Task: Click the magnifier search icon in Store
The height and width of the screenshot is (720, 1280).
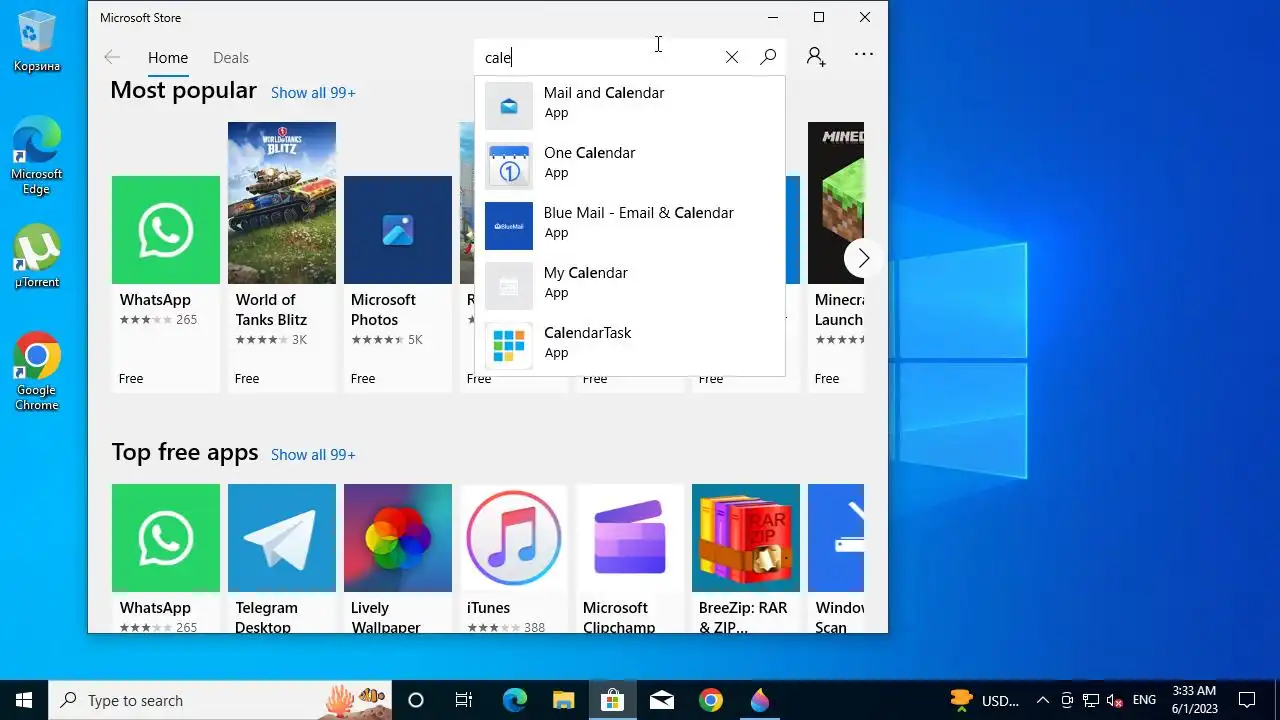Action: point(768,58)
